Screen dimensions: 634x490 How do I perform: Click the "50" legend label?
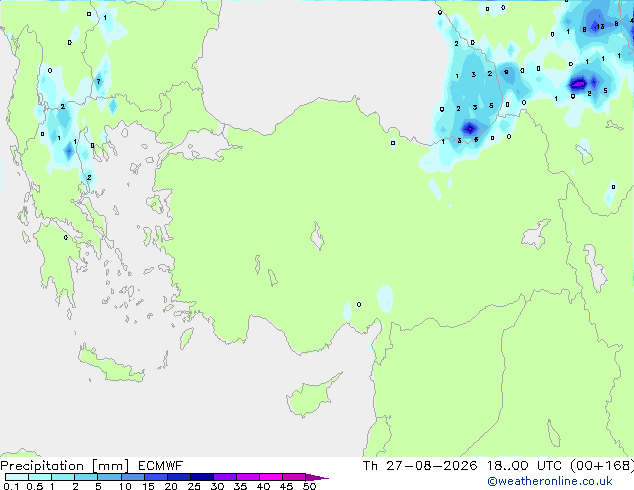coord(309,486)
